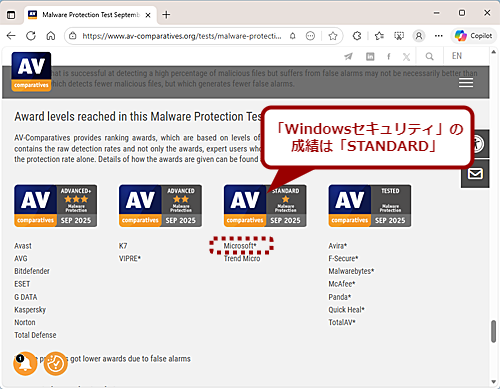The image size is (501, 390).
Task: Select G DATA in the list
Action: point(26,297)
